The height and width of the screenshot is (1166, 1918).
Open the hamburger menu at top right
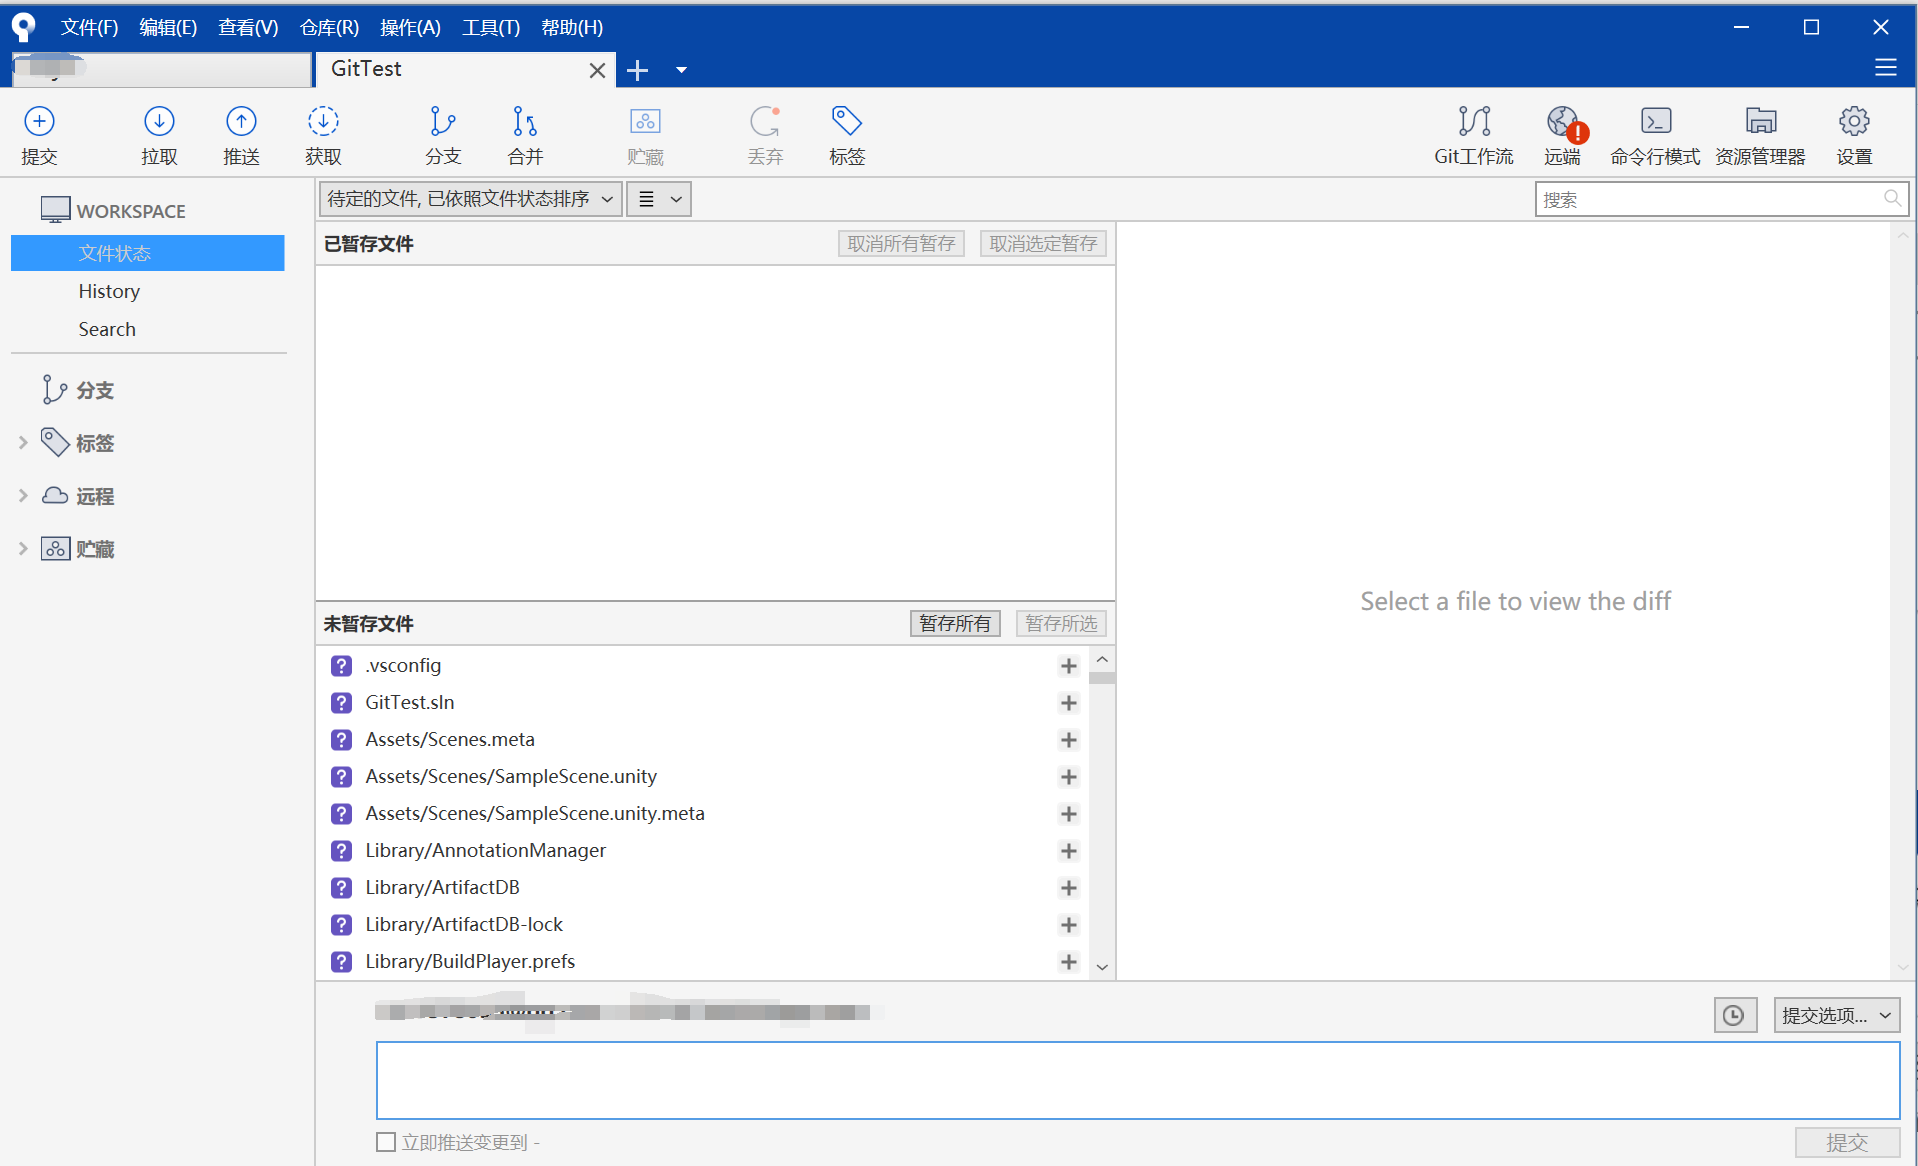click(1885, 68)
